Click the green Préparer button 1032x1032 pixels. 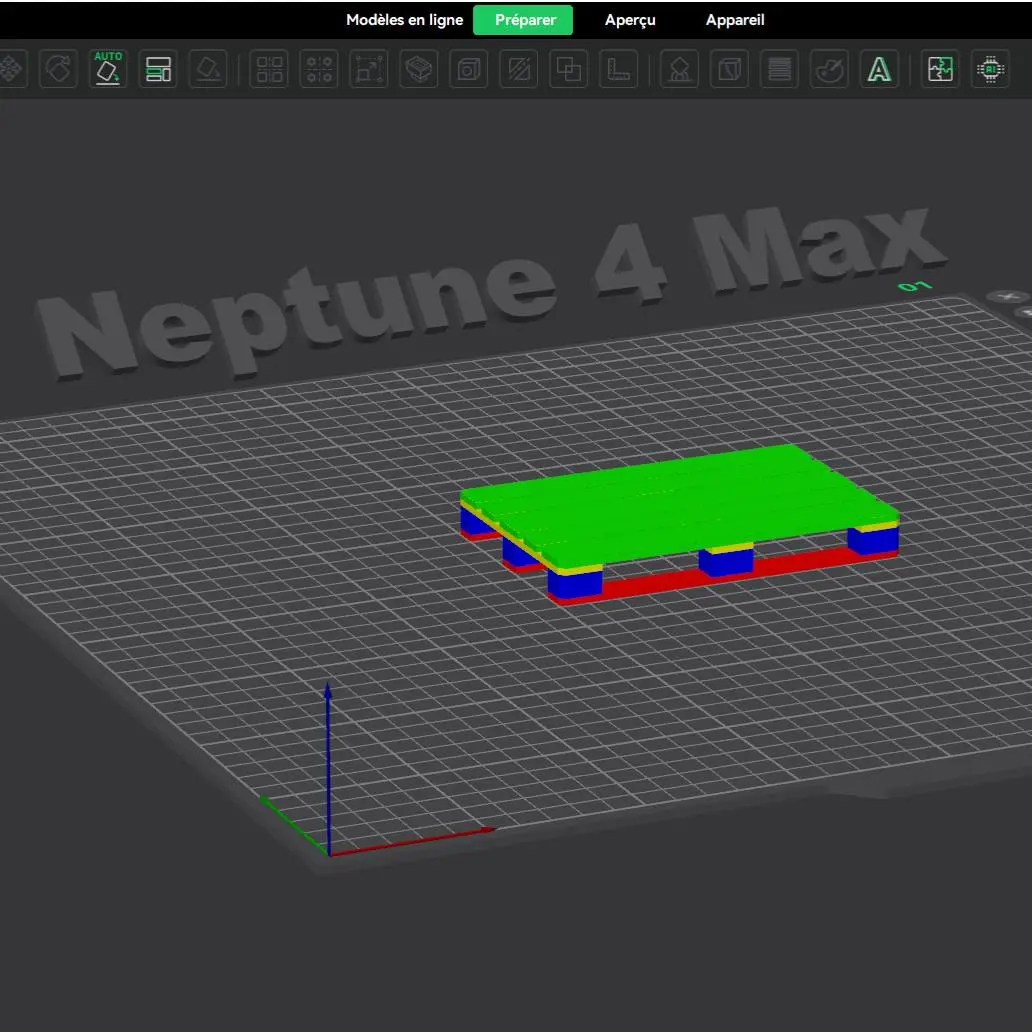point(523,20)
